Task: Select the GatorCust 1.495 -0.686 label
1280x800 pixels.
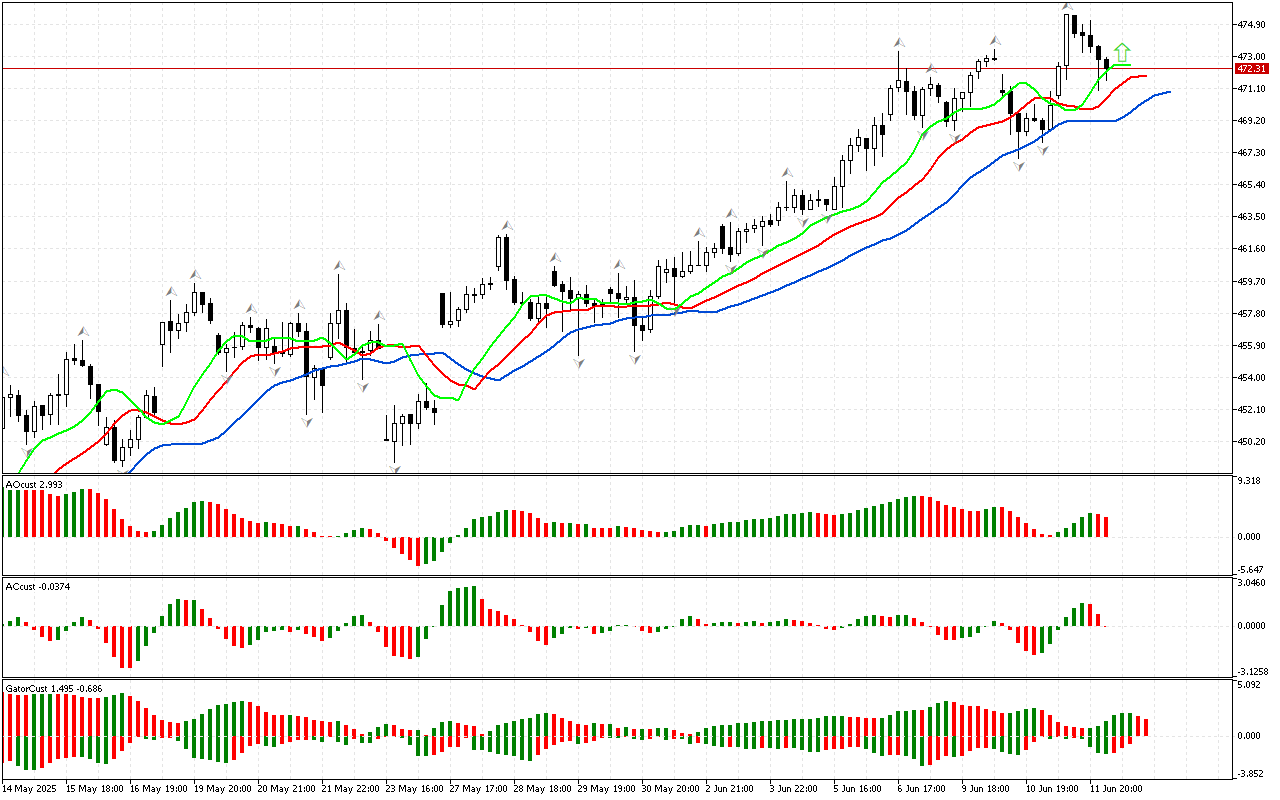Action: (54, 688)
